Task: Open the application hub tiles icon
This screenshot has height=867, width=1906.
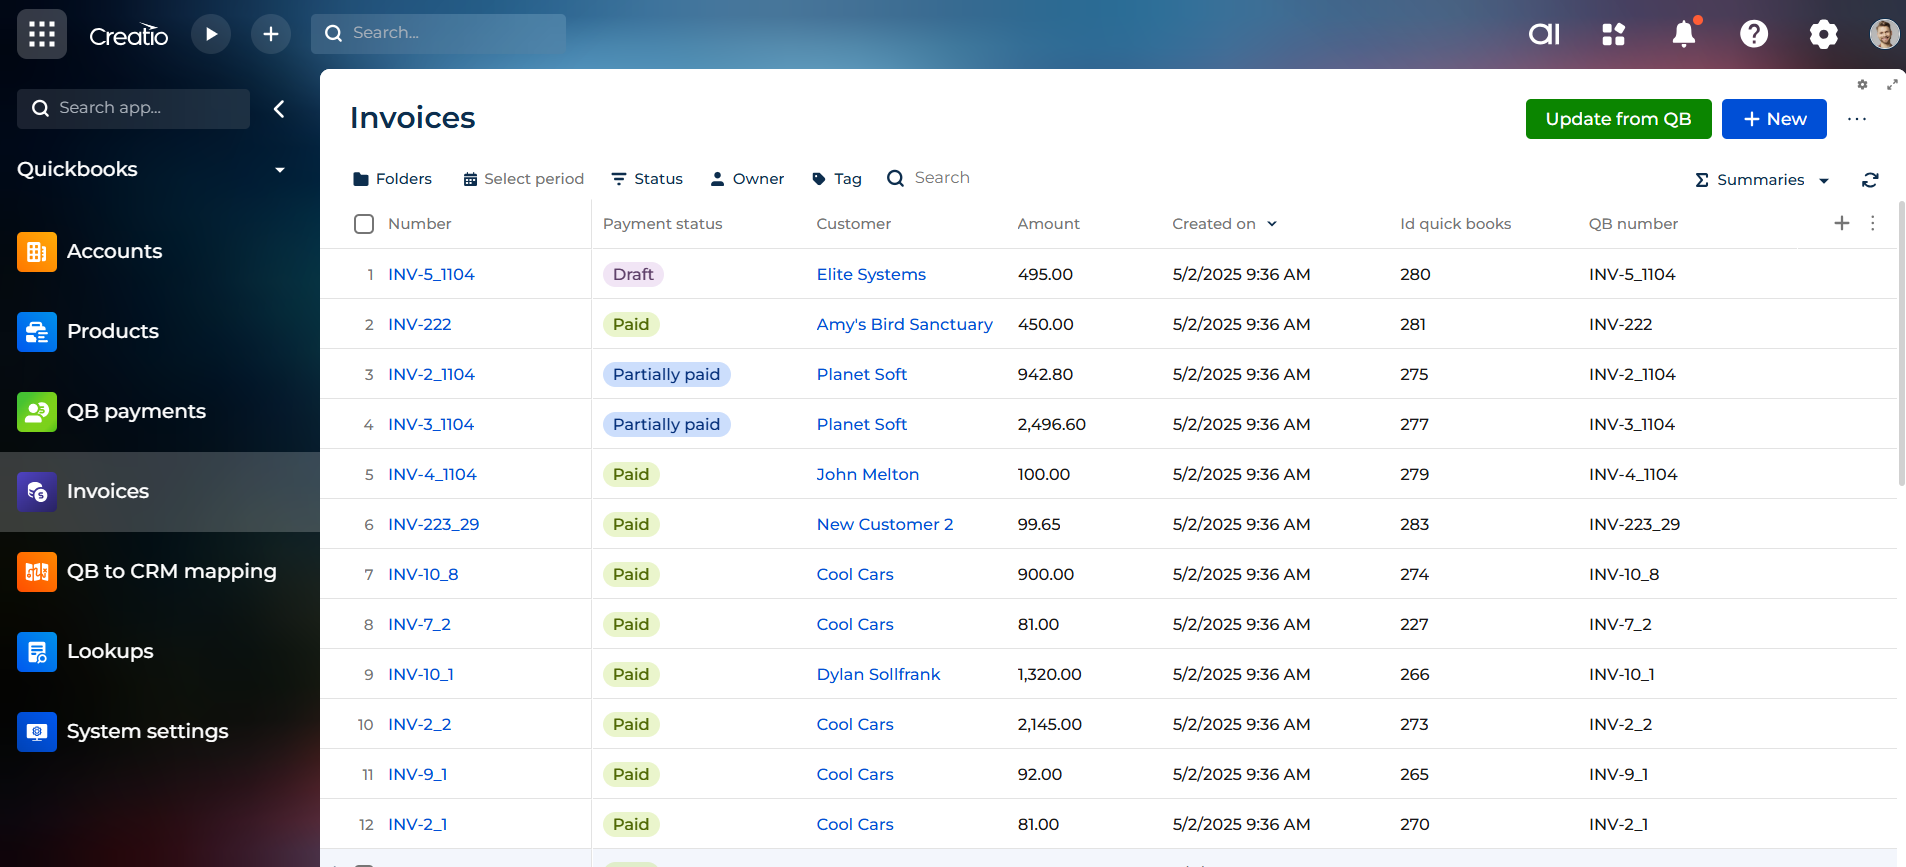Action: pyautogui.click(x=1613, y=34)
